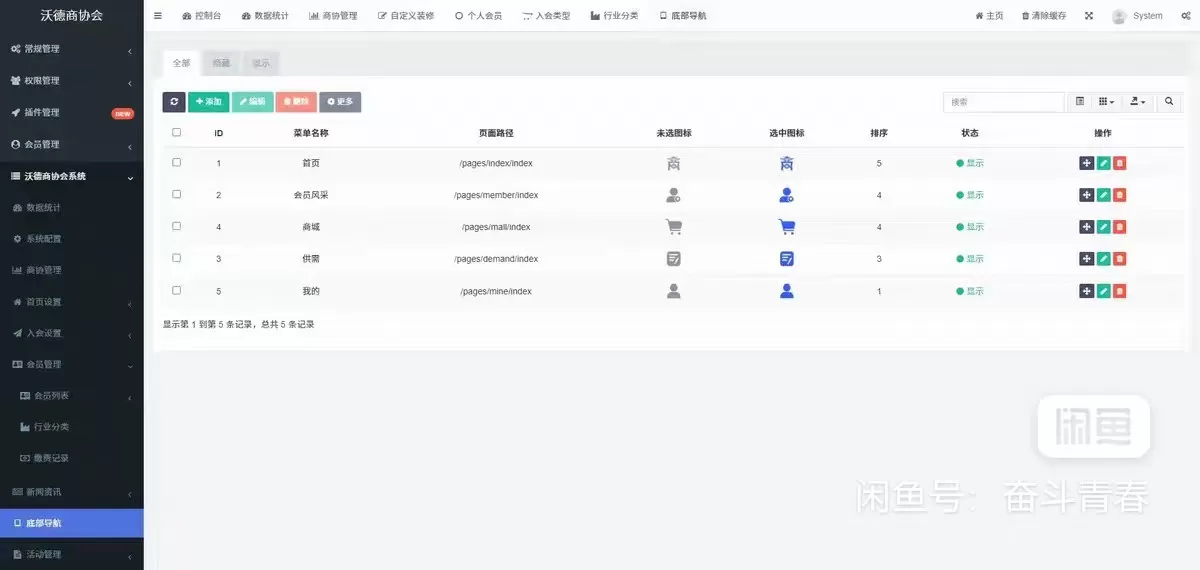This screenshot has width=1200, height=570.
Task: Click the fullscreen icon in header
Action: [1089, 16]
